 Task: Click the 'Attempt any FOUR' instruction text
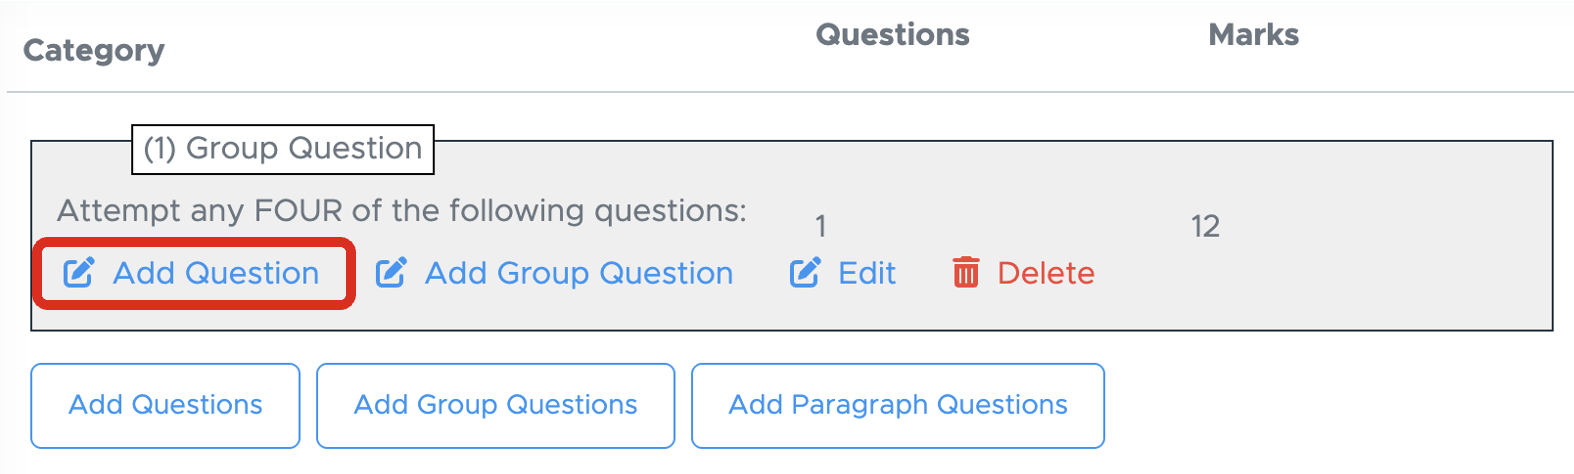point(402,211)
